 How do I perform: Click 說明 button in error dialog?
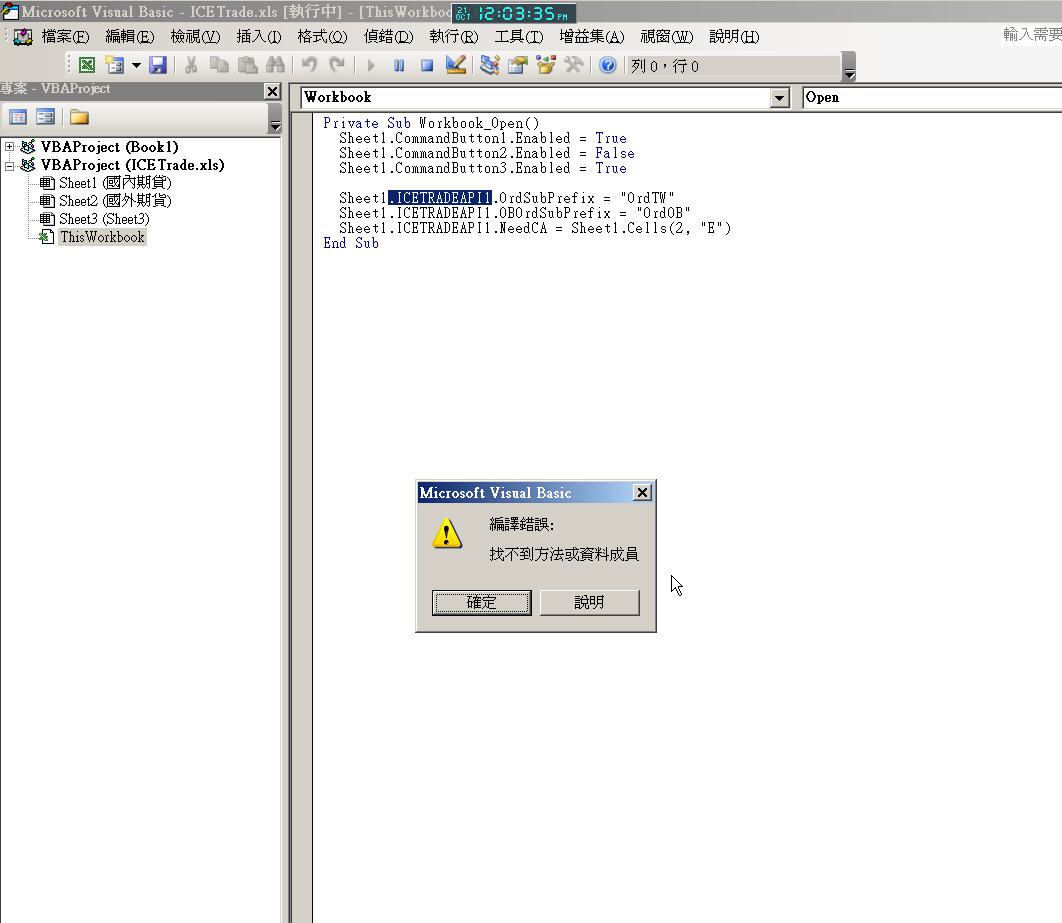click(x=589, y=603)
